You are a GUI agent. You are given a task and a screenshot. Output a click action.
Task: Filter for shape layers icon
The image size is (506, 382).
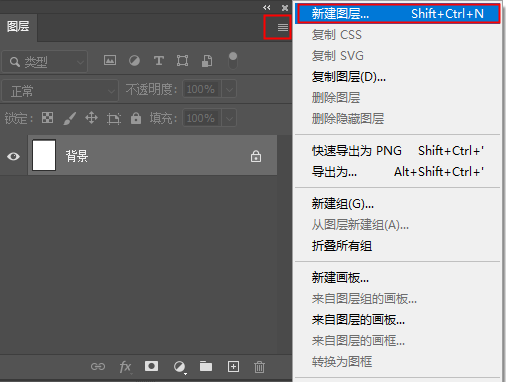click(x=182, y=61)
